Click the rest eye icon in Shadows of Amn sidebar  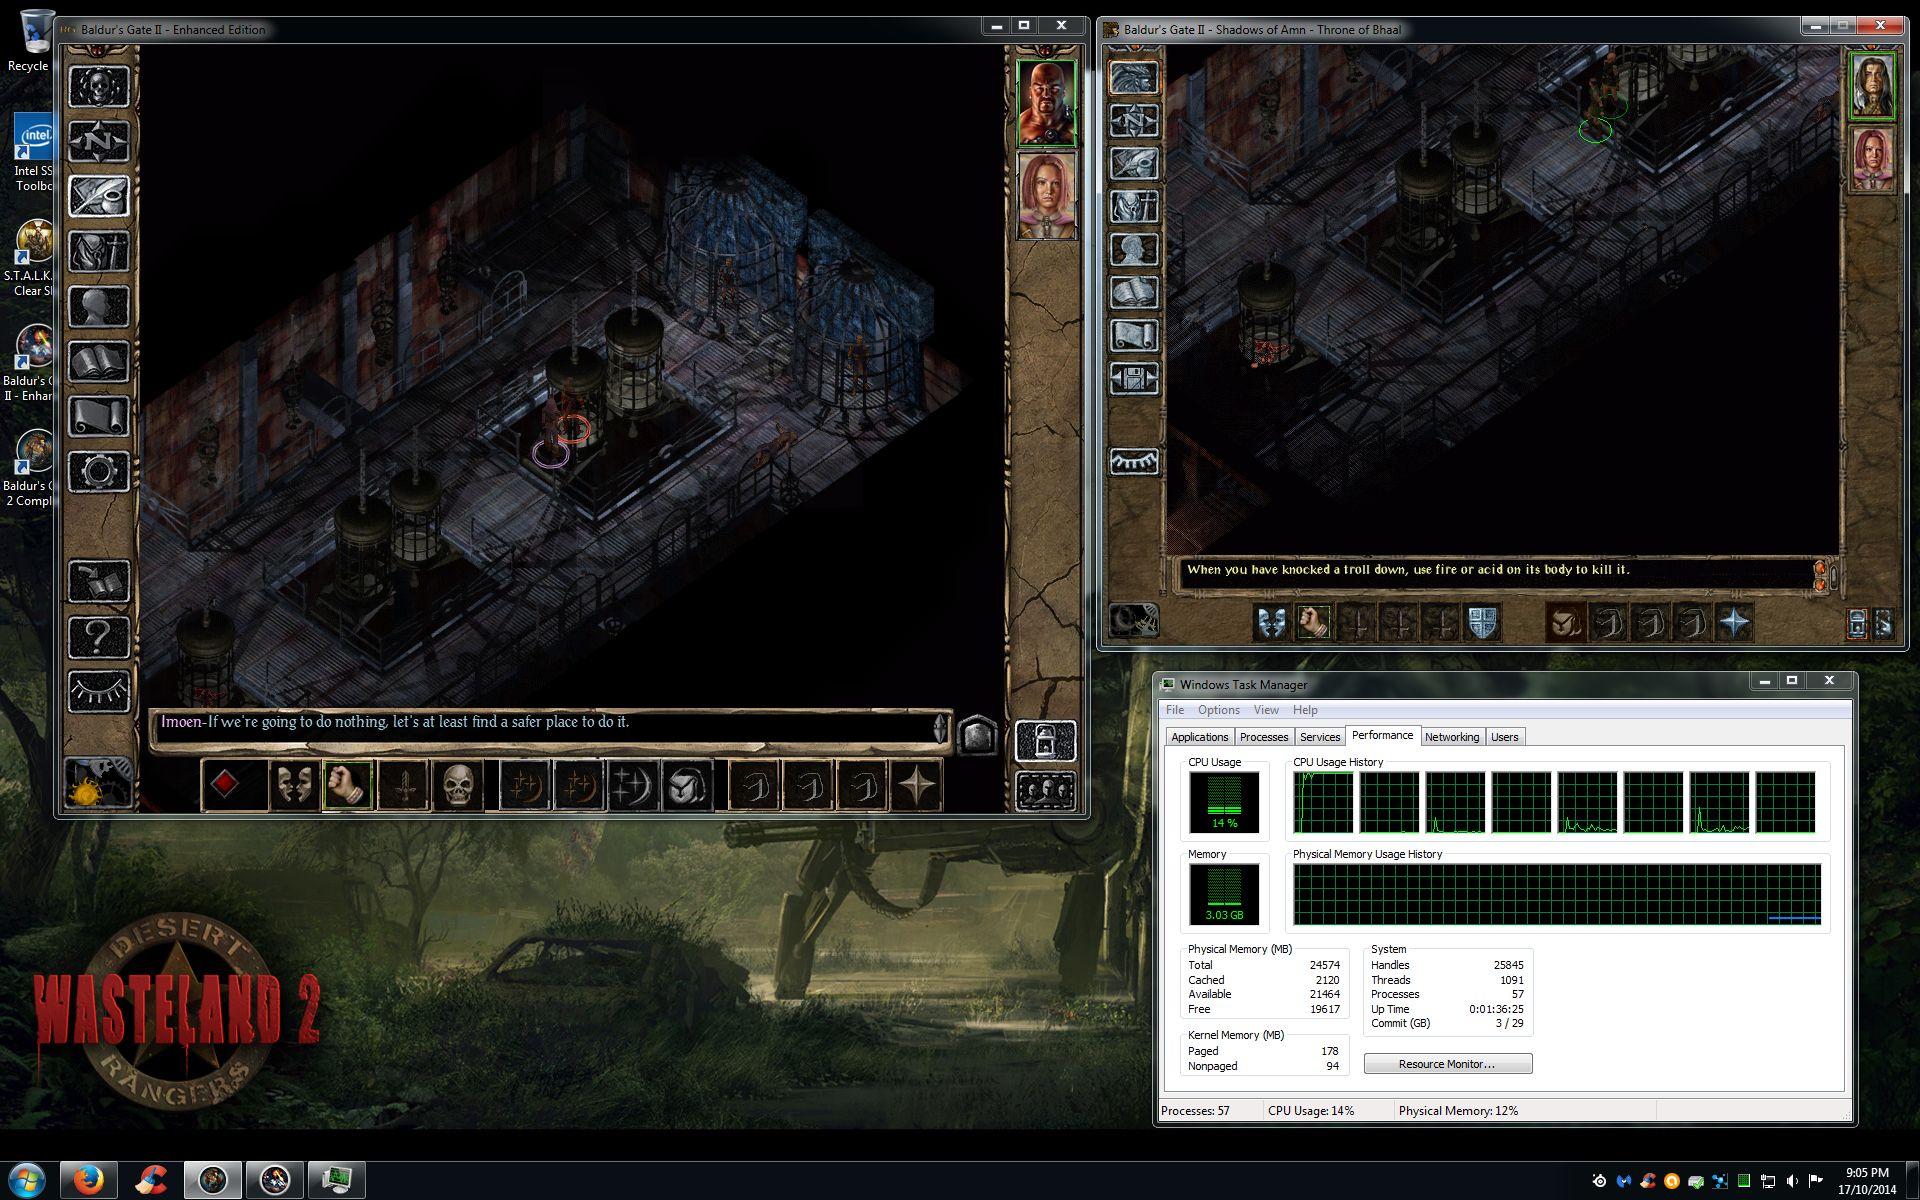(1134, 461)
